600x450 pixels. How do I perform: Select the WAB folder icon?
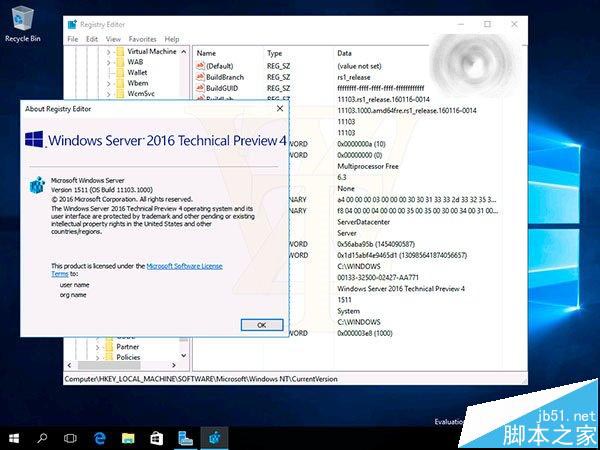pyautogui.click(x=120, y=62)
